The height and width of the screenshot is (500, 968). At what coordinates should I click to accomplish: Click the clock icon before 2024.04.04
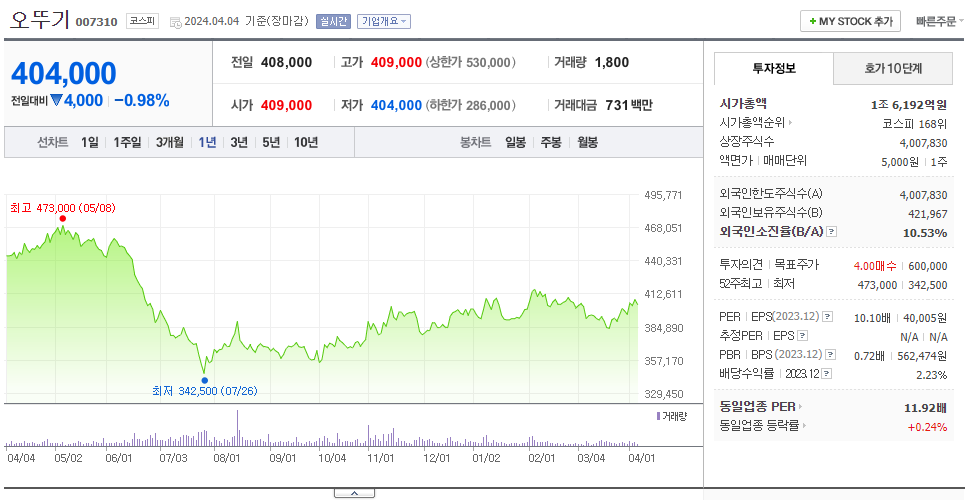coord(175,22)
